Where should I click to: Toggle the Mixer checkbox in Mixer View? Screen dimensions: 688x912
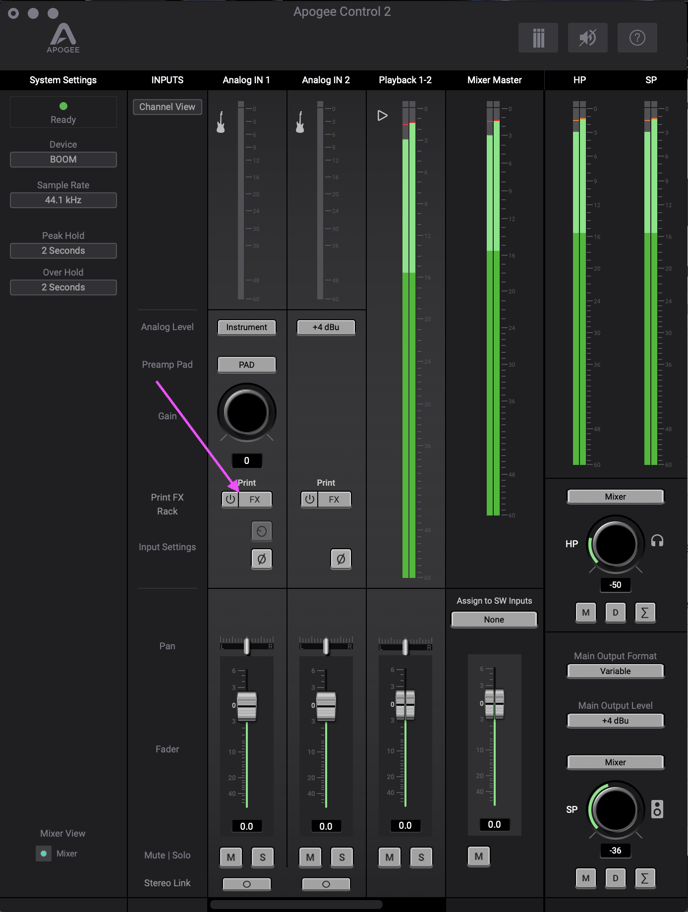click(x=43, y=853)
